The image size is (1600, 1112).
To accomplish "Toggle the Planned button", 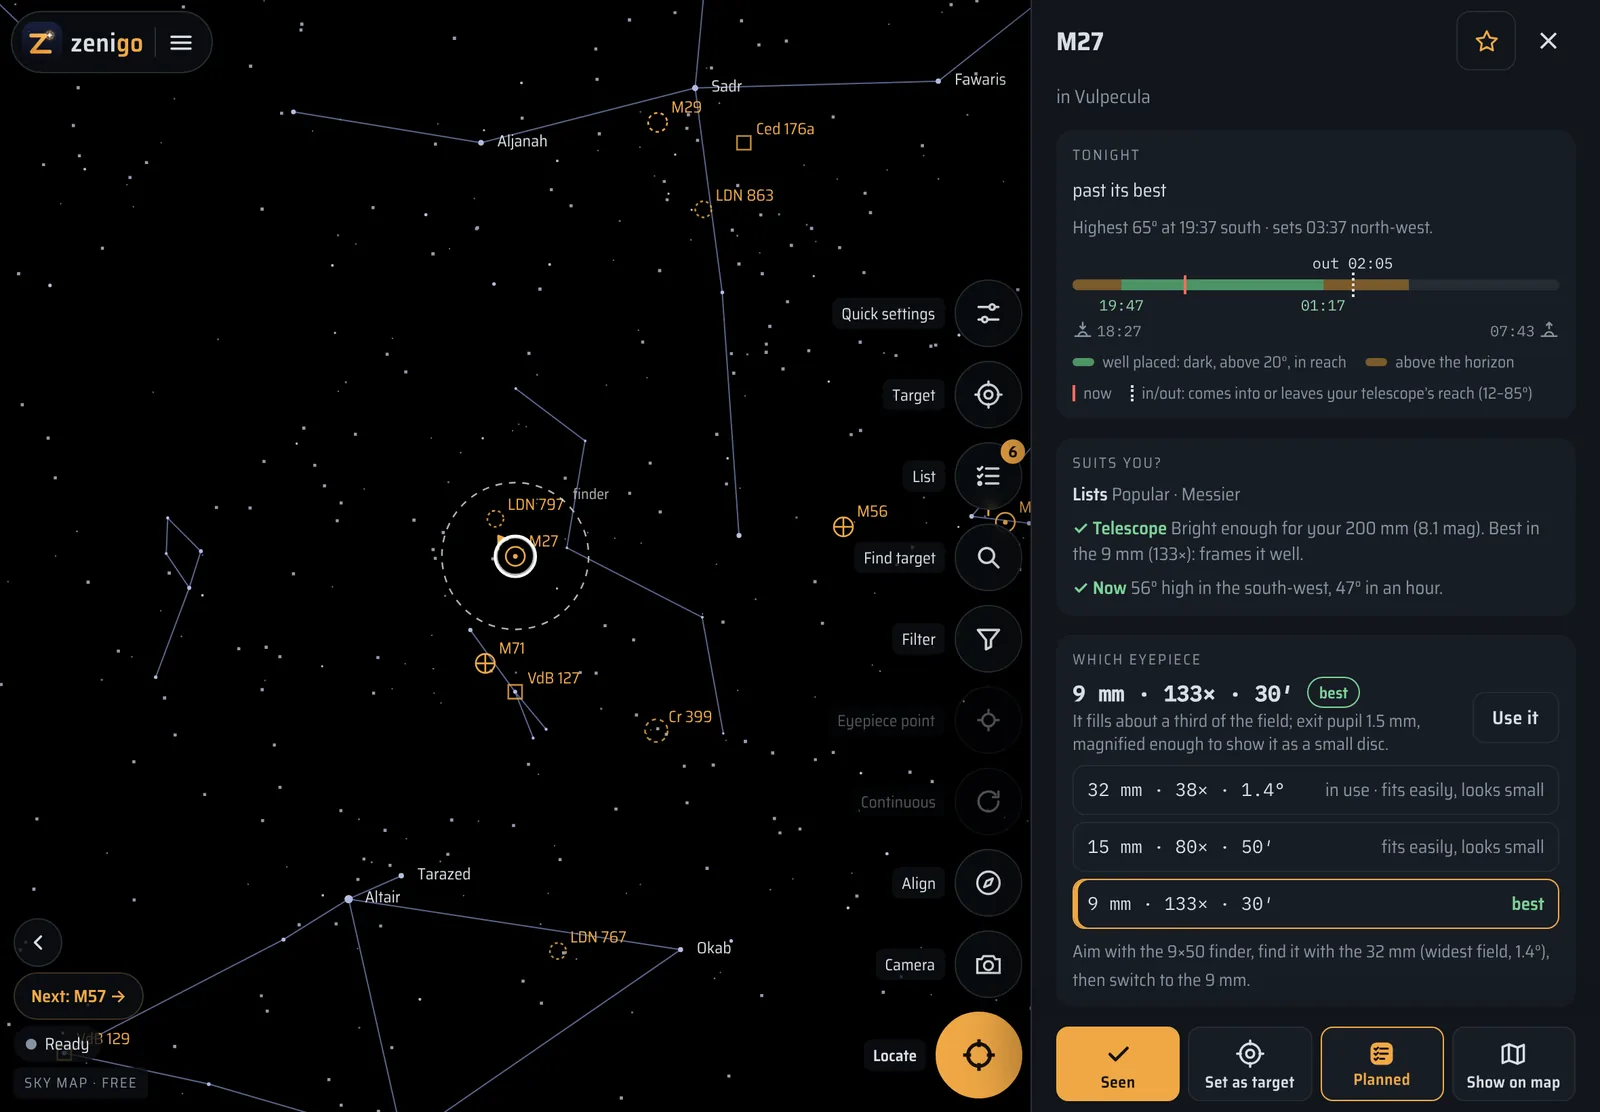I will [x=1382, y=1064].
